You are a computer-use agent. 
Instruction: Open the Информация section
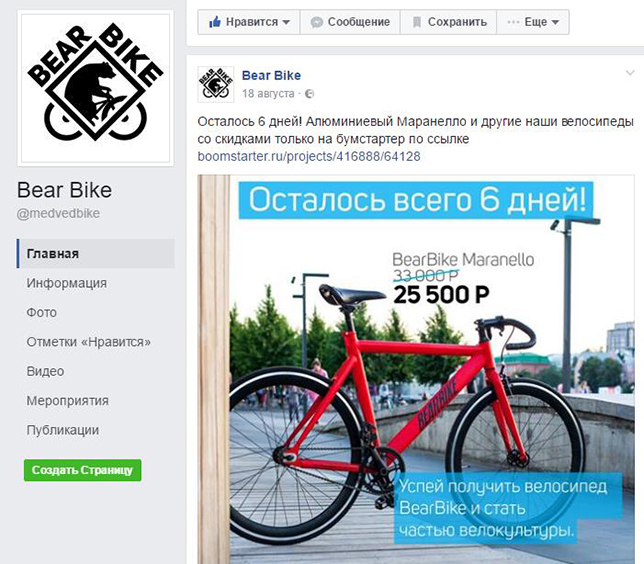click(67, 283)
